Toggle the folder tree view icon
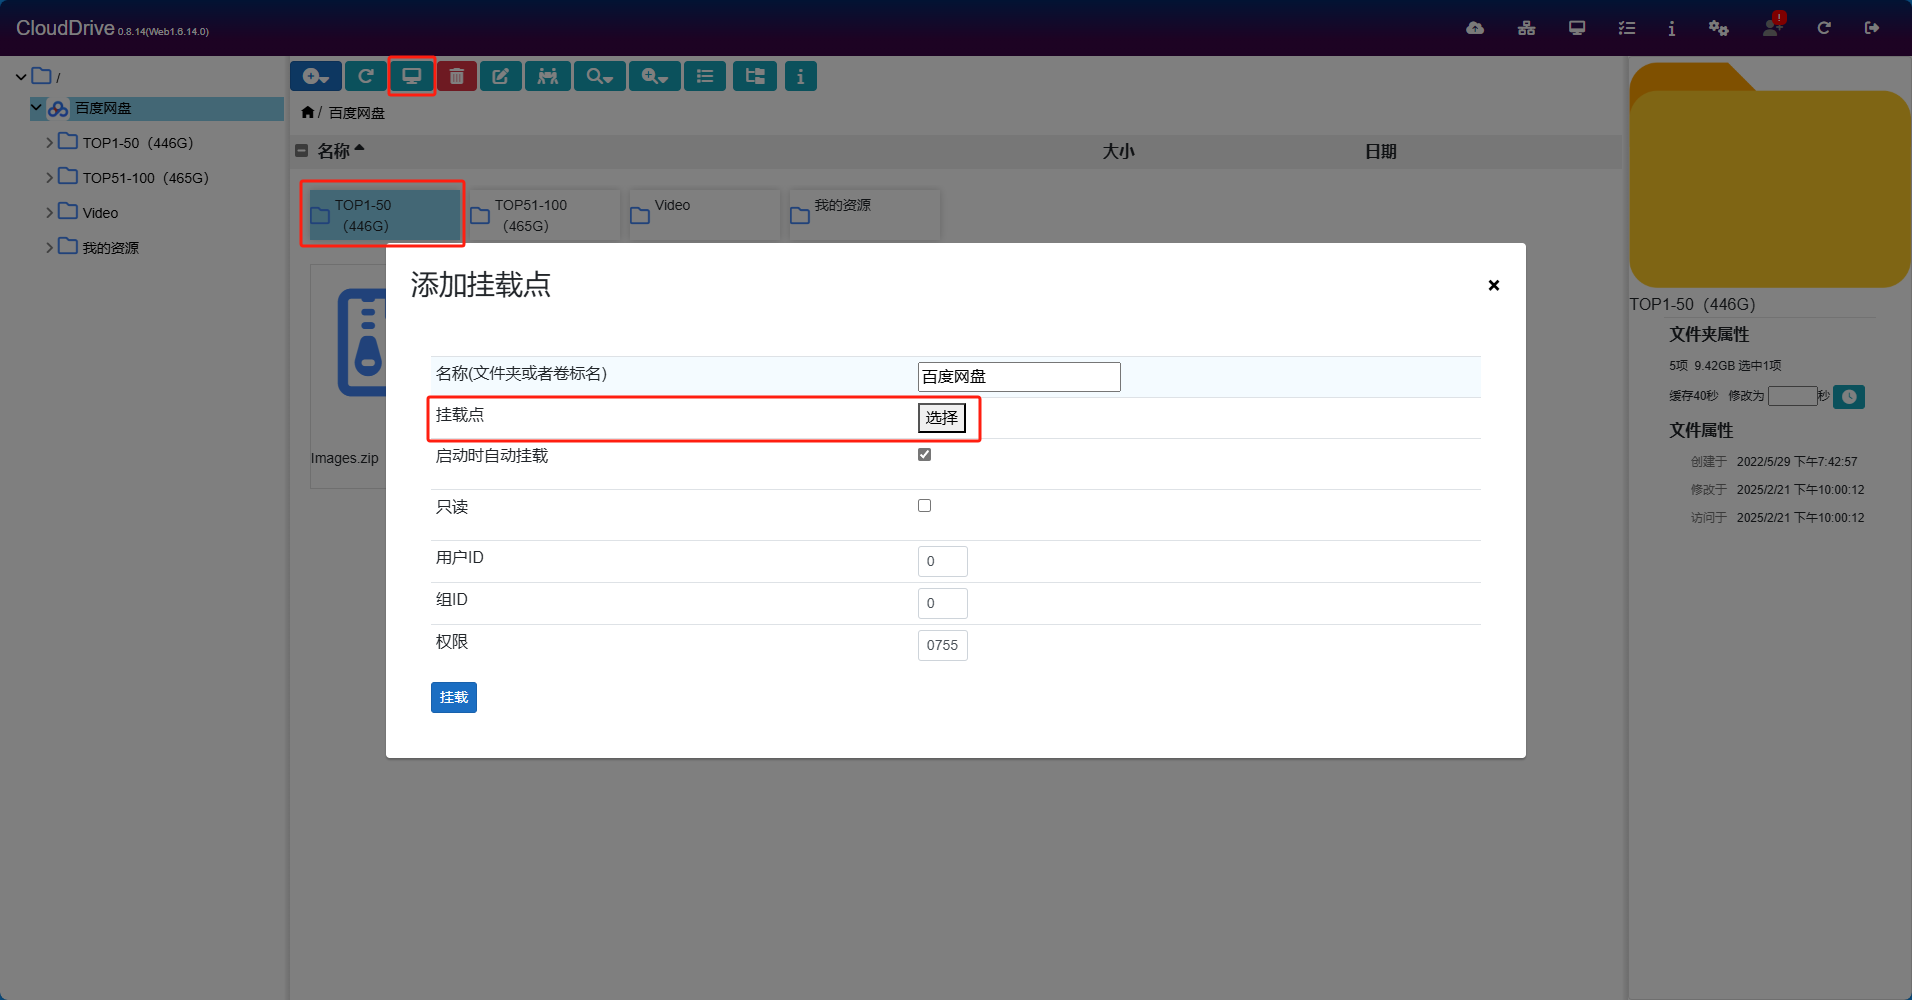Screen dimensions: 1912x1000 pos(755,76)
